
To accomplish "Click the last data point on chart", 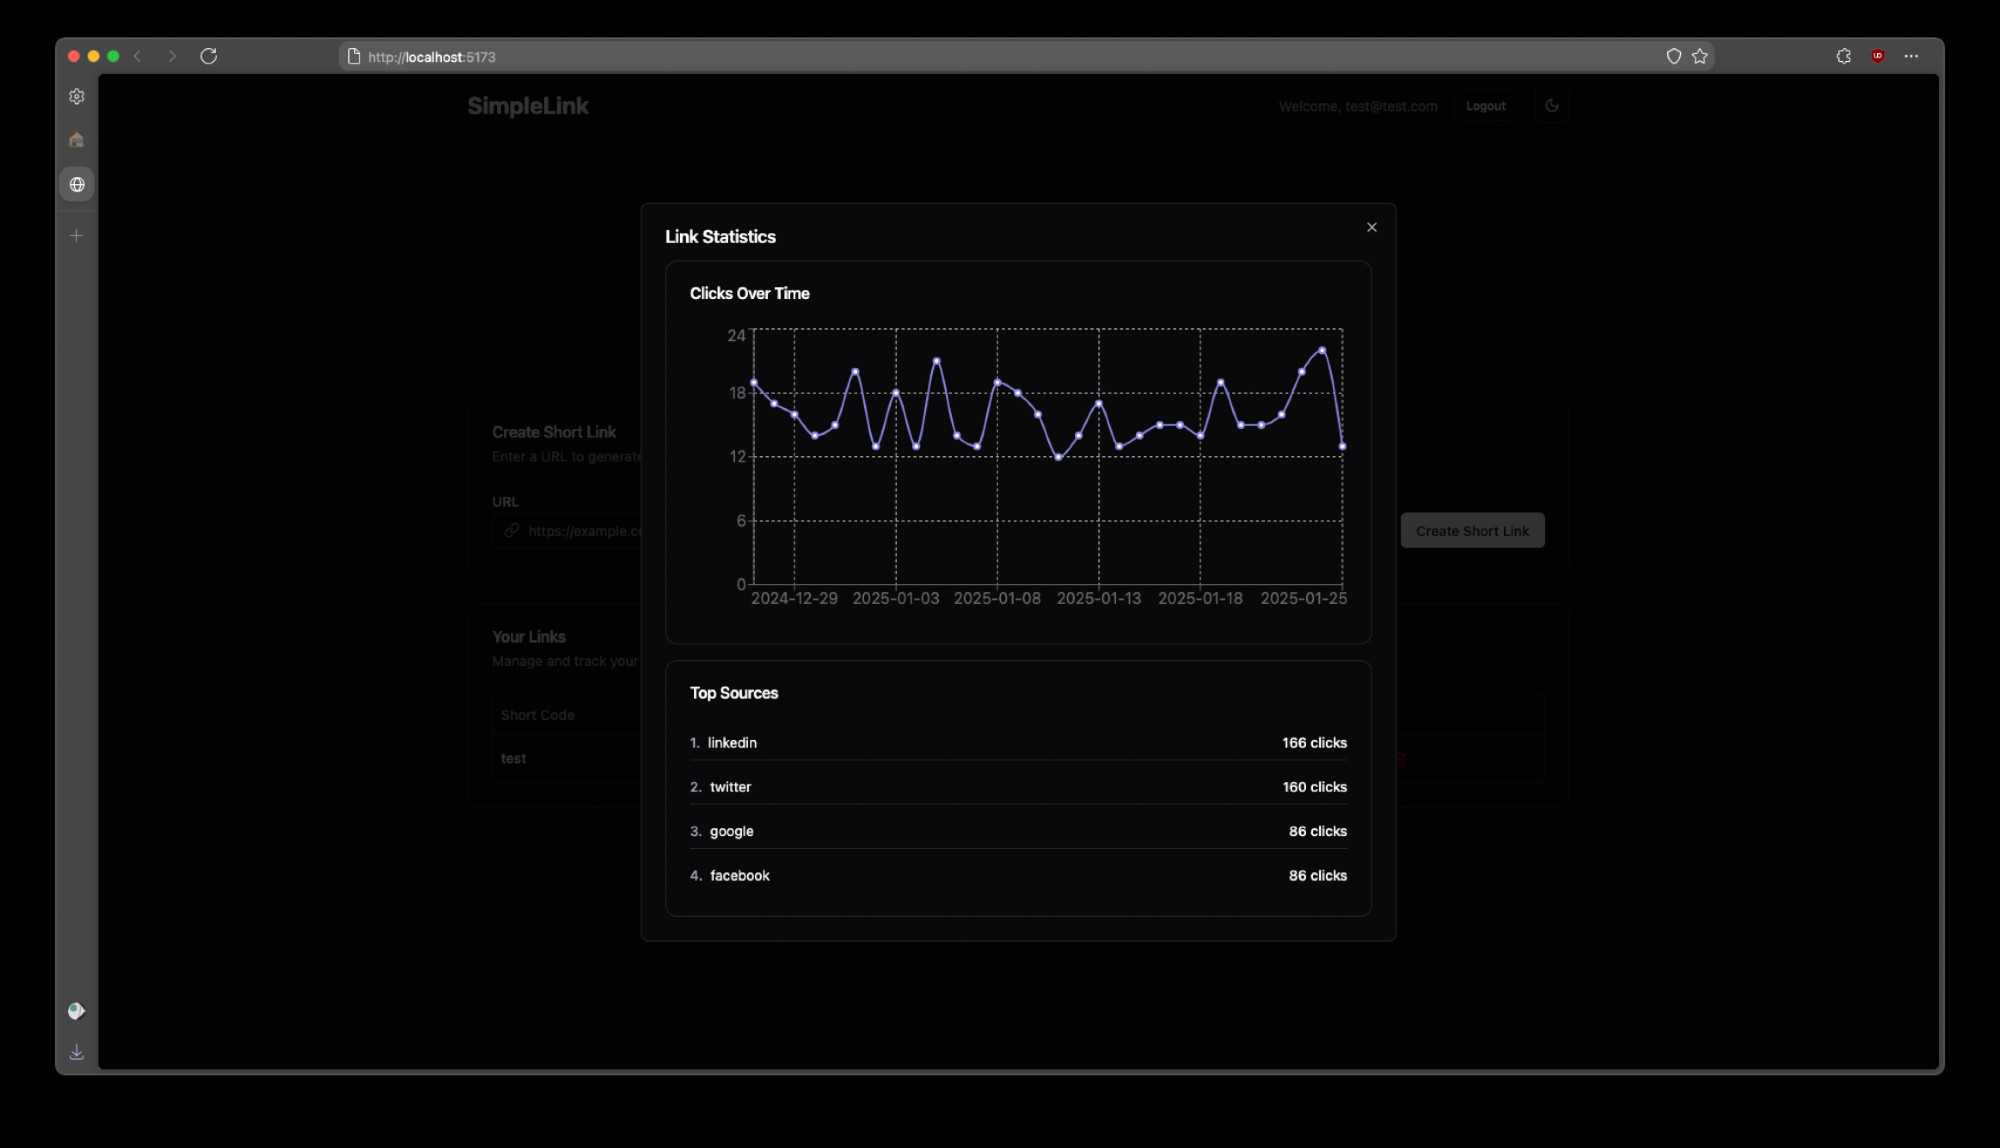I will click(1342, 447).
